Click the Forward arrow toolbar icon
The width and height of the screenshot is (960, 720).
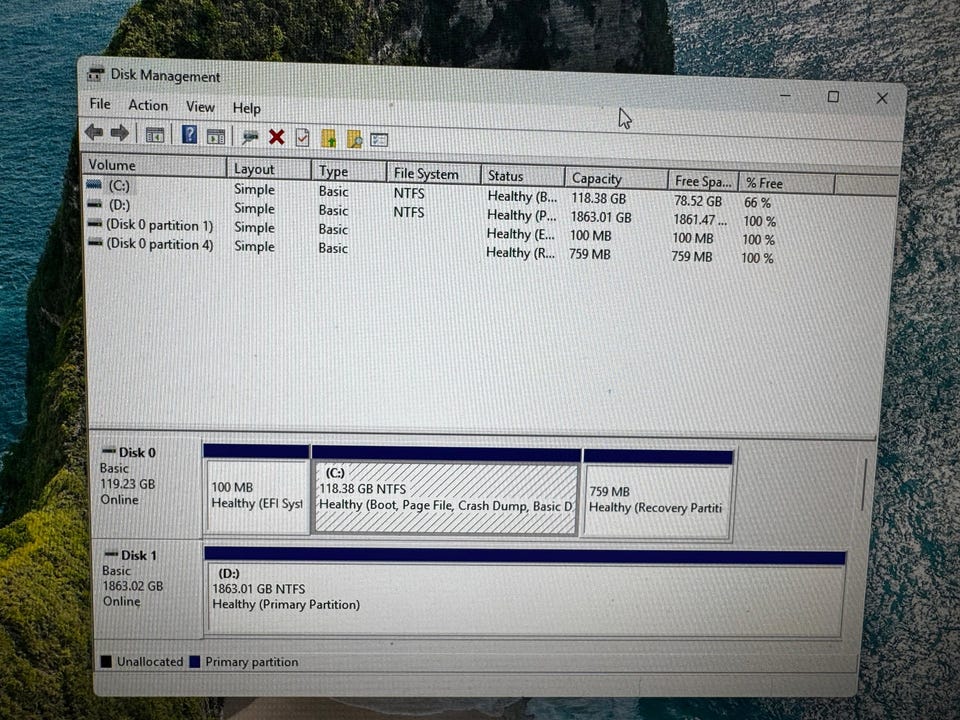pyautogui.click(x=119, y=132)
